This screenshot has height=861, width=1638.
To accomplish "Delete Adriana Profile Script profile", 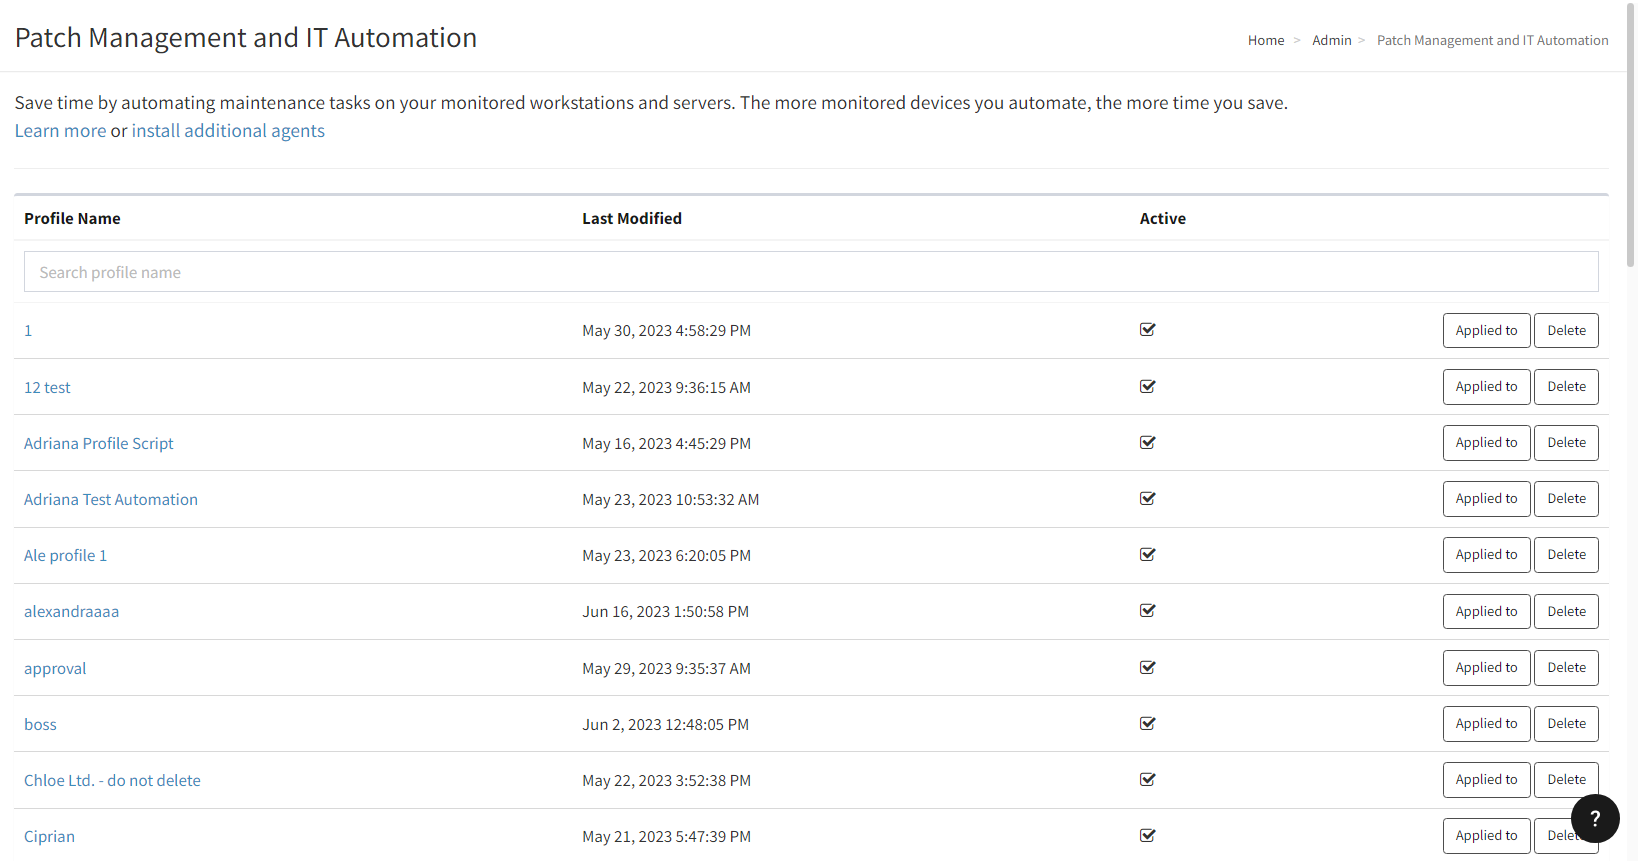I will (x=1566, y=442).
